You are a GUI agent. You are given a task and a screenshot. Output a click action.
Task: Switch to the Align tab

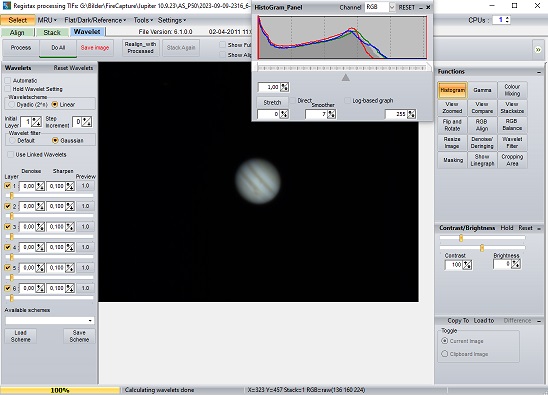pyautogui.click(x=17, y=33)
